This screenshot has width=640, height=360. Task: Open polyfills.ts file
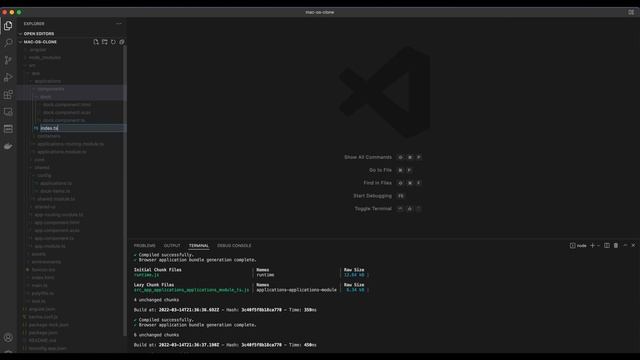pyautogui.click(x=42, y=293)
